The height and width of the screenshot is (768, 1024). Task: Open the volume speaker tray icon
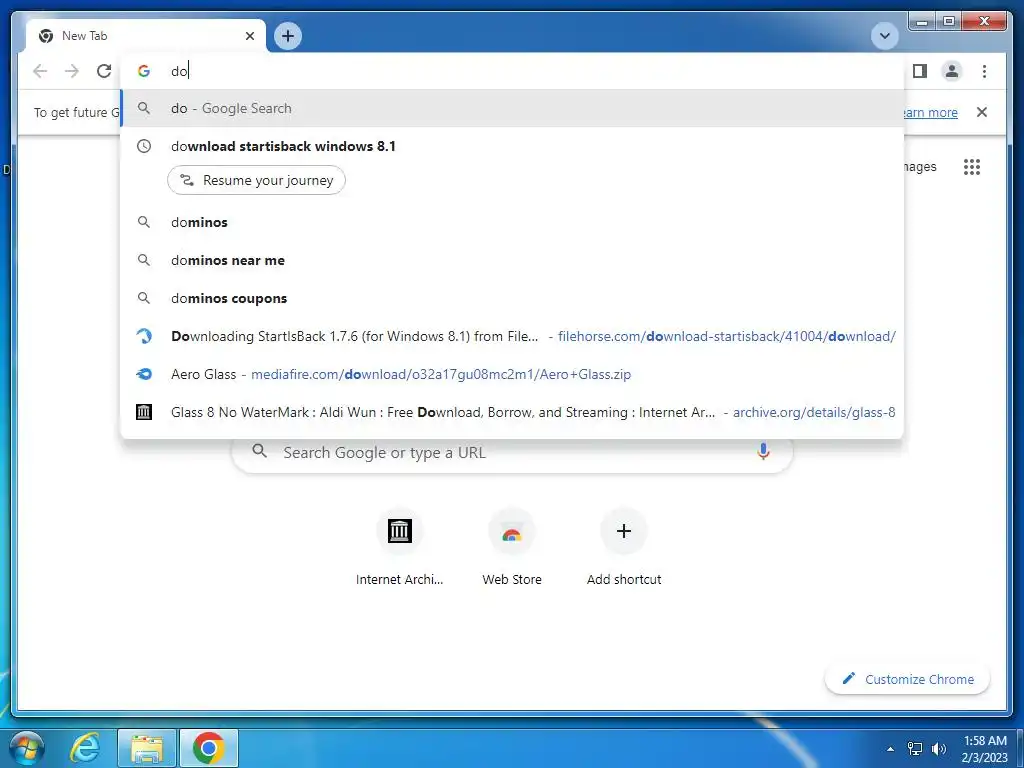939,749
